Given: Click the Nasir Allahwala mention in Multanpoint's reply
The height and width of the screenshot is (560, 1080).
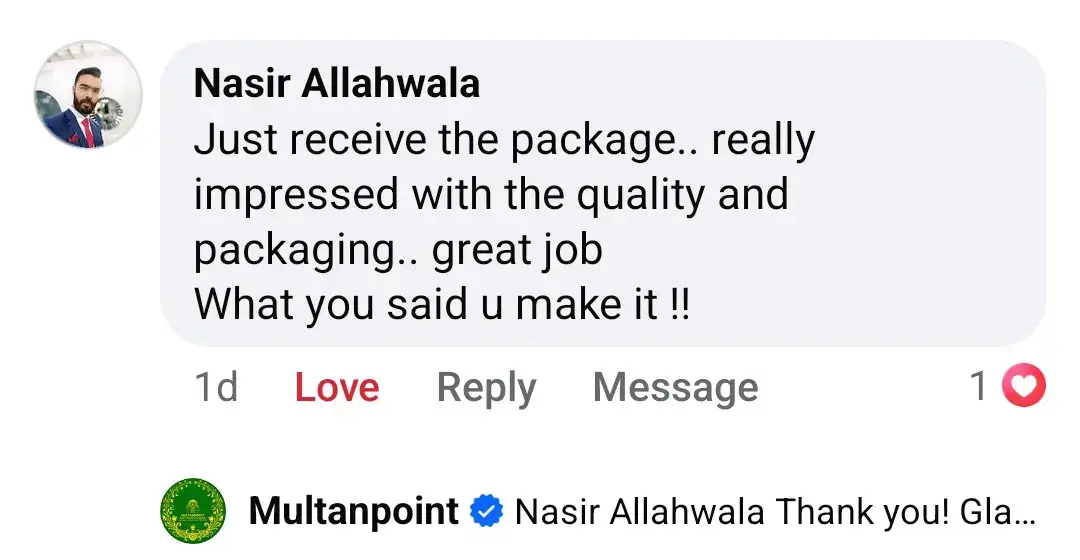Looking at the screenshot, I should pyautogui.click(x=640, y=512).
